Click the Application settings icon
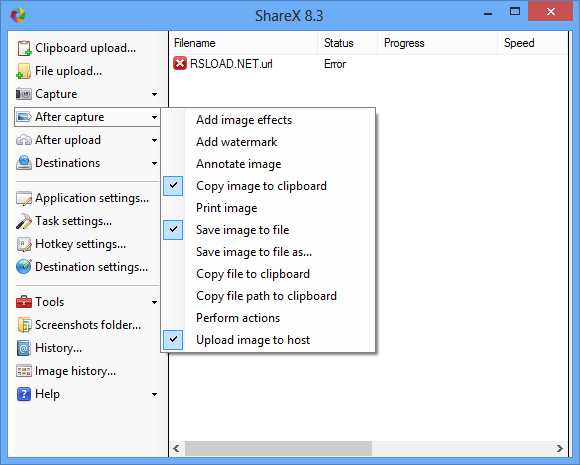Screen dimensions: 580x465 tap(24, 198)
